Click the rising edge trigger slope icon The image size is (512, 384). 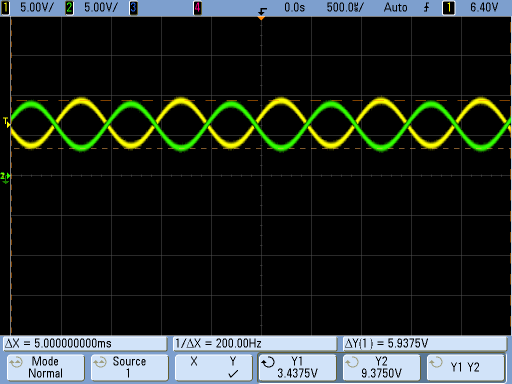426,7
